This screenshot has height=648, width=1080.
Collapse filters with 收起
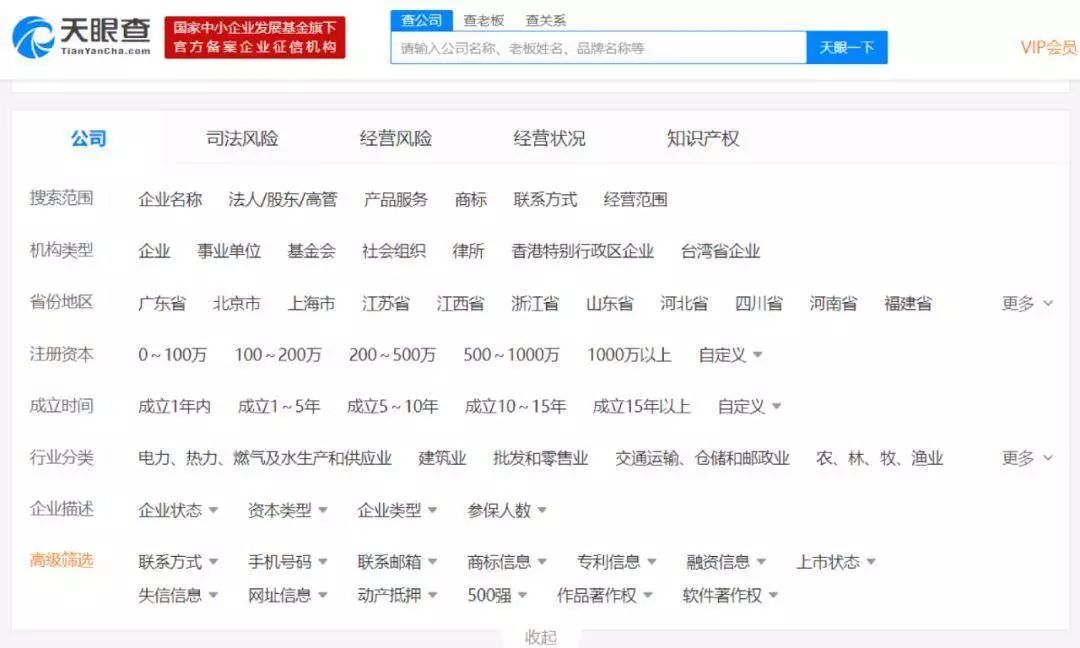pos(541,637)
